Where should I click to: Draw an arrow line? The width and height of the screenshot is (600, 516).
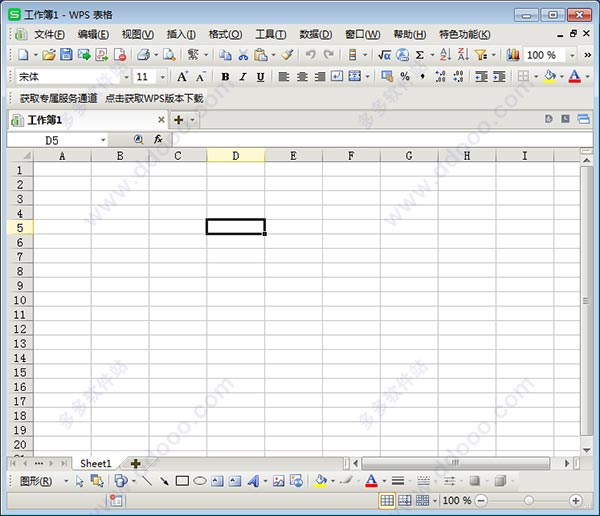click(x=165, y=481)
